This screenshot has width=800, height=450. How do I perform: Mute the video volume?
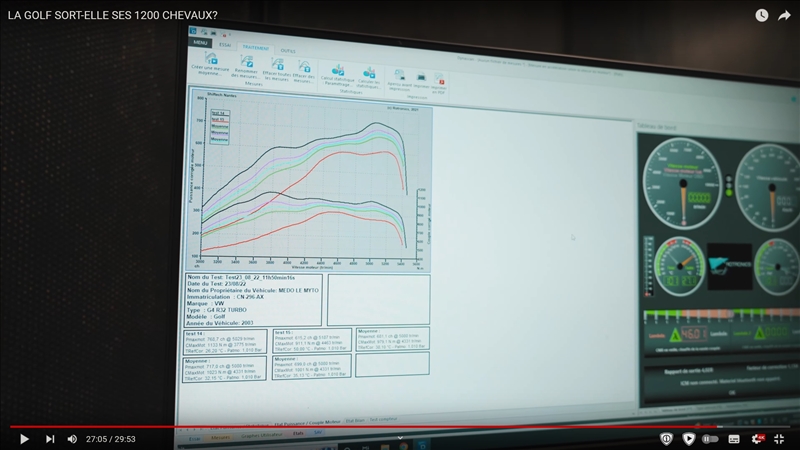(72, 439)
